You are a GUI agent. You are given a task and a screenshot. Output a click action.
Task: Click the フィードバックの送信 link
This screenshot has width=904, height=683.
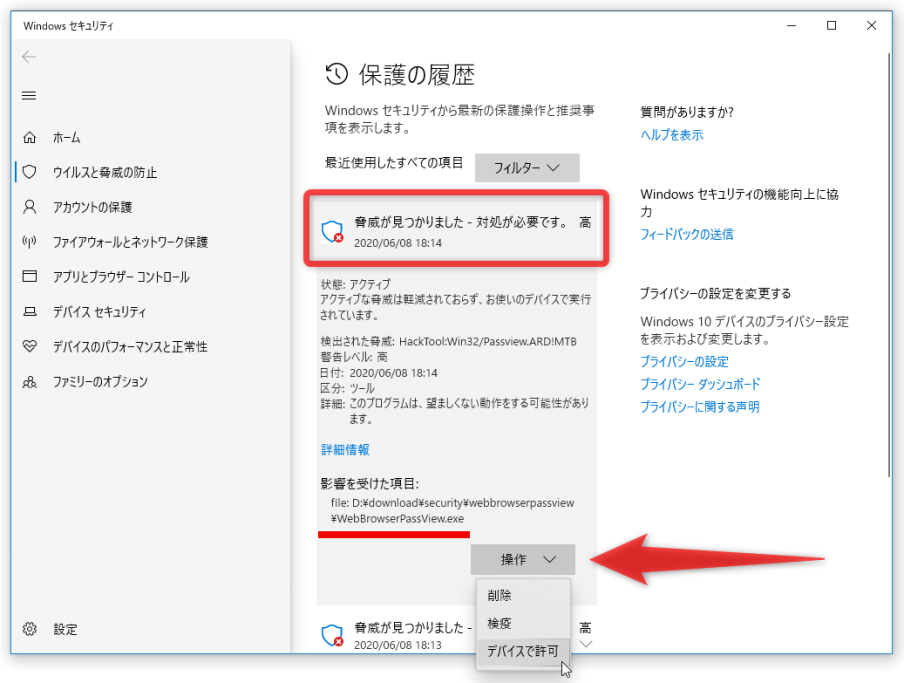687,234
